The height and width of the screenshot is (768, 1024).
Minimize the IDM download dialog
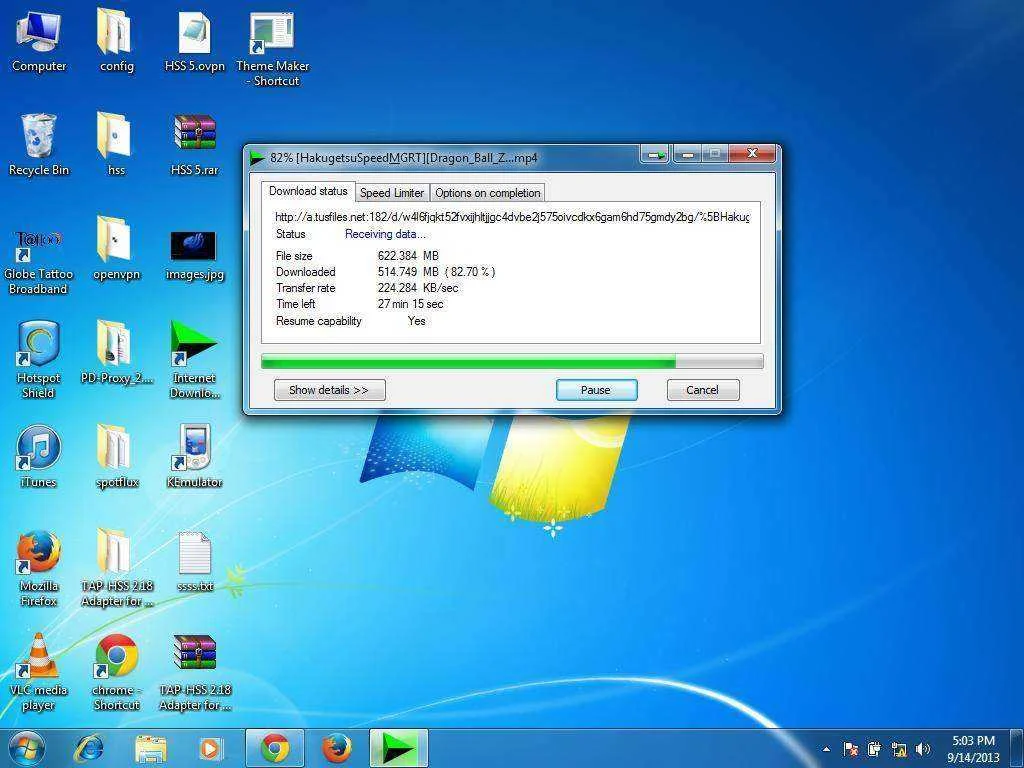[687, 154]
